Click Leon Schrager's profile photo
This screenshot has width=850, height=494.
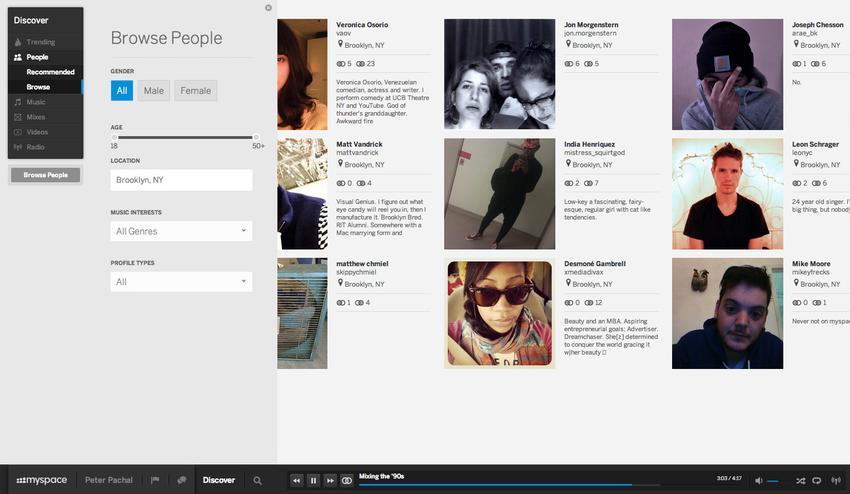727,194
